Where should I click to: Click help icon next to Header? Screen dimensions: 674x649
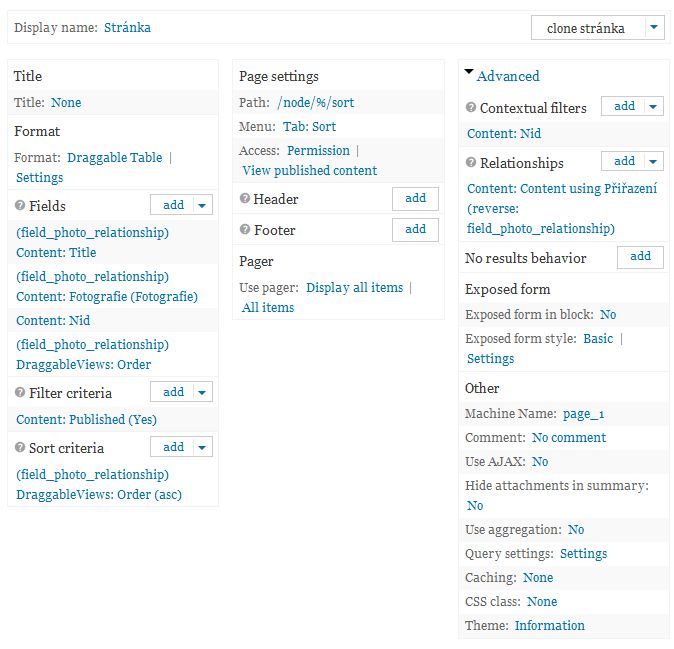tap(245, 199)
